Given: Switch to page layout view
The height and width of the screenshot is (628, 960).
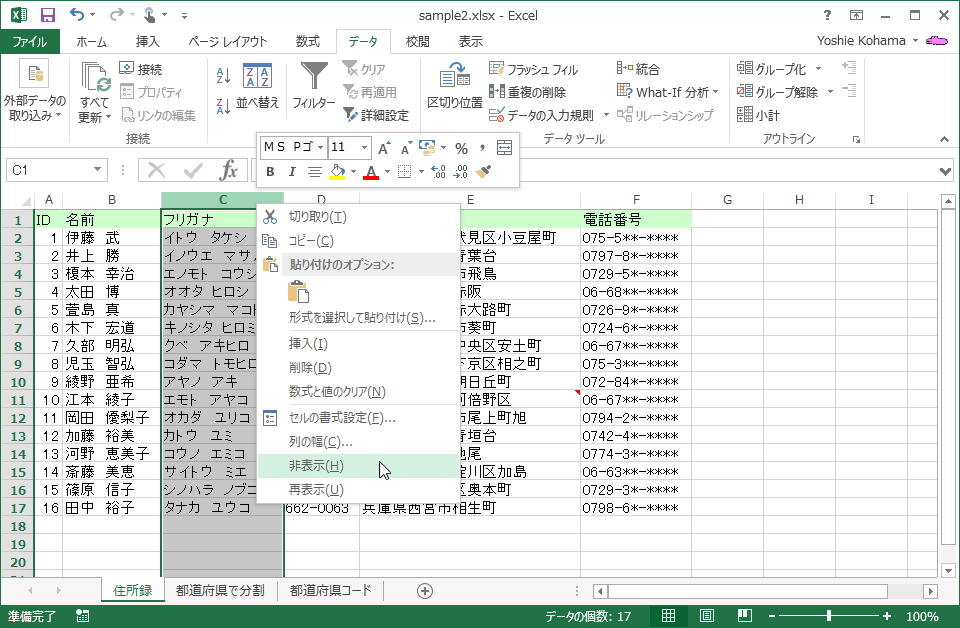Looking at the screenshot, I should tap(707, 616).
